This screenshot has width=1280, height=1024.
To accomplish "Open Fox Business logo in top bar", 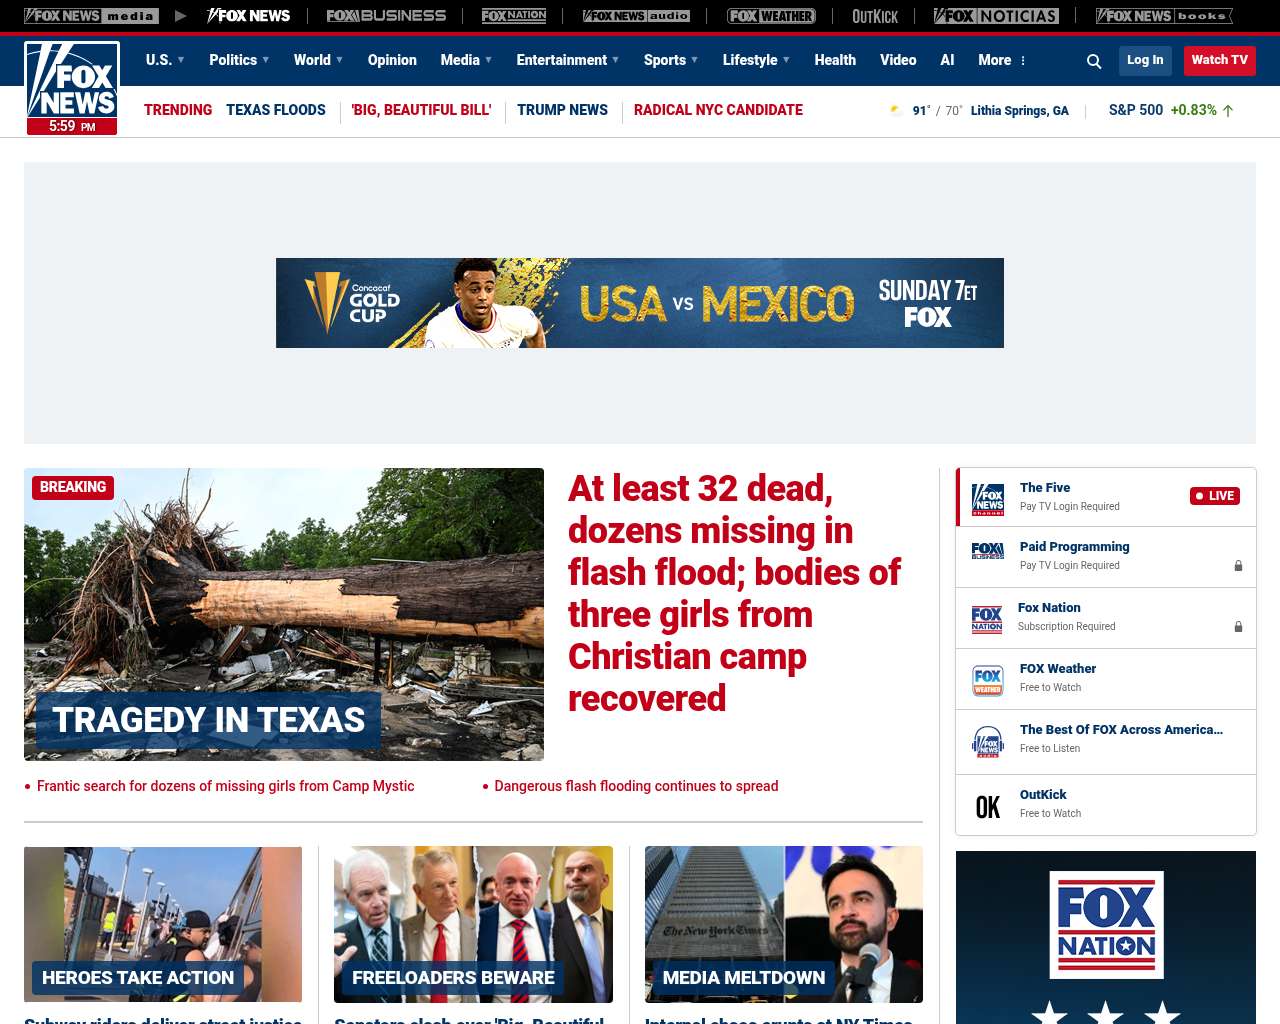I will coord(386,16).
